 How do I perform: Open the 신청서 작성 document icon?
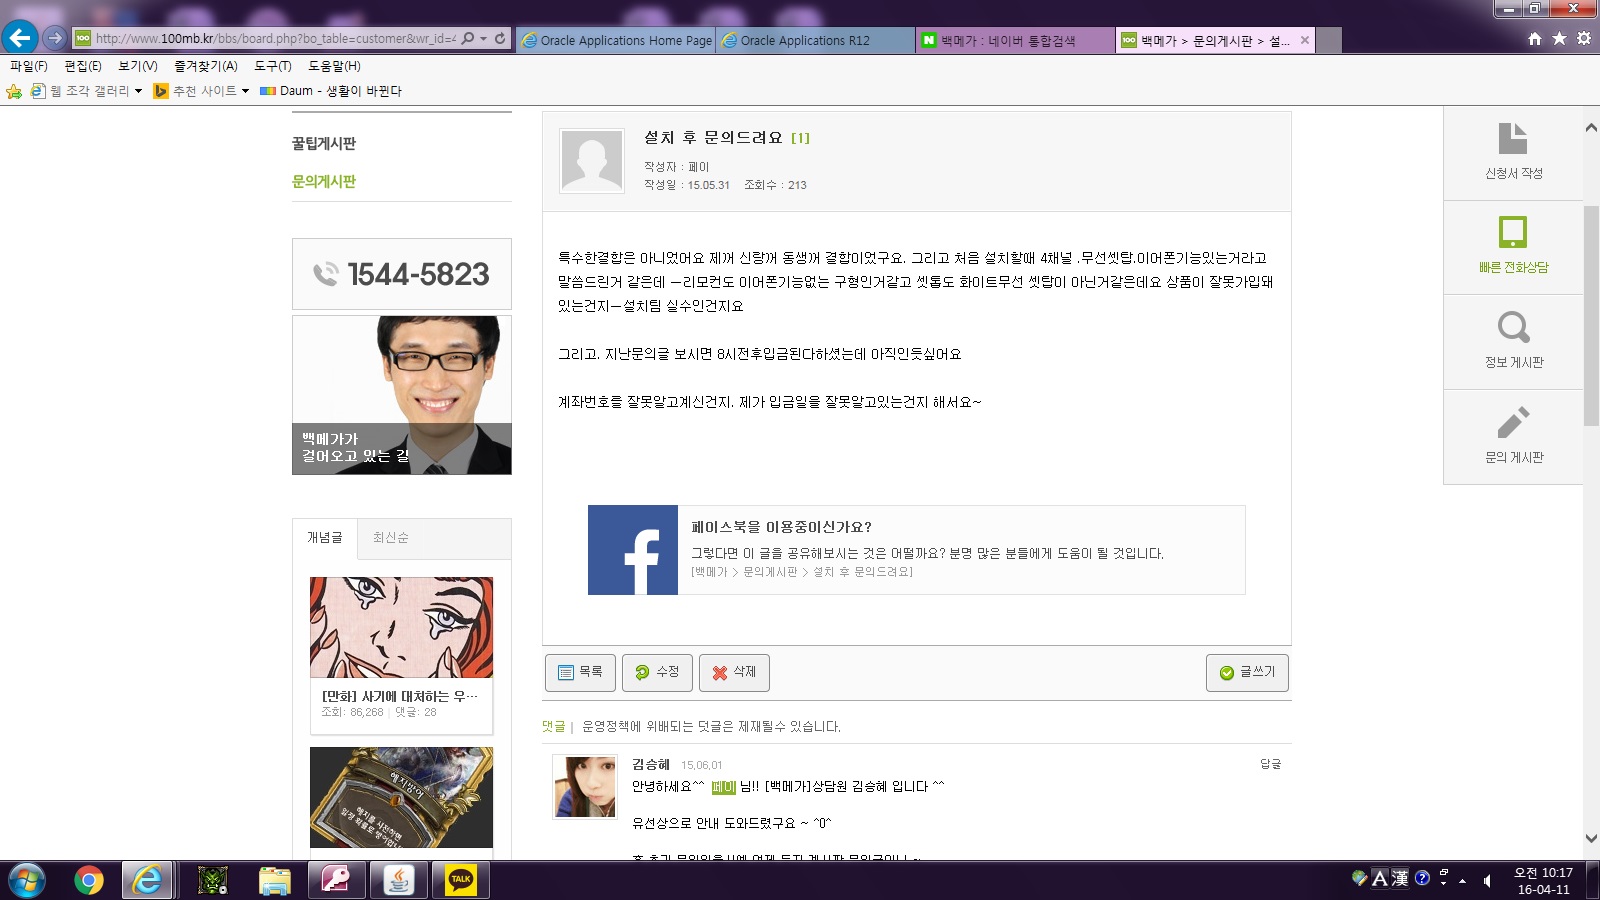1512,139
